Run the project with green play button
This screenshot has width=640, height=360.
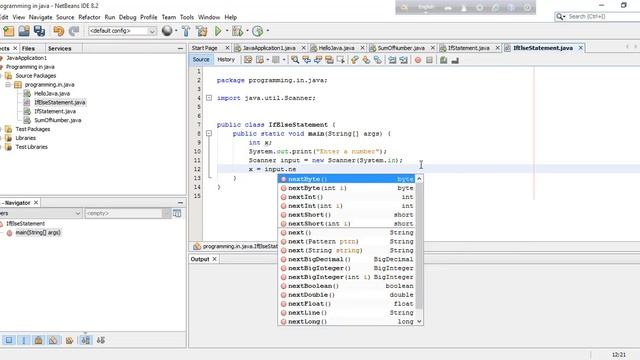tap(218, 31)
